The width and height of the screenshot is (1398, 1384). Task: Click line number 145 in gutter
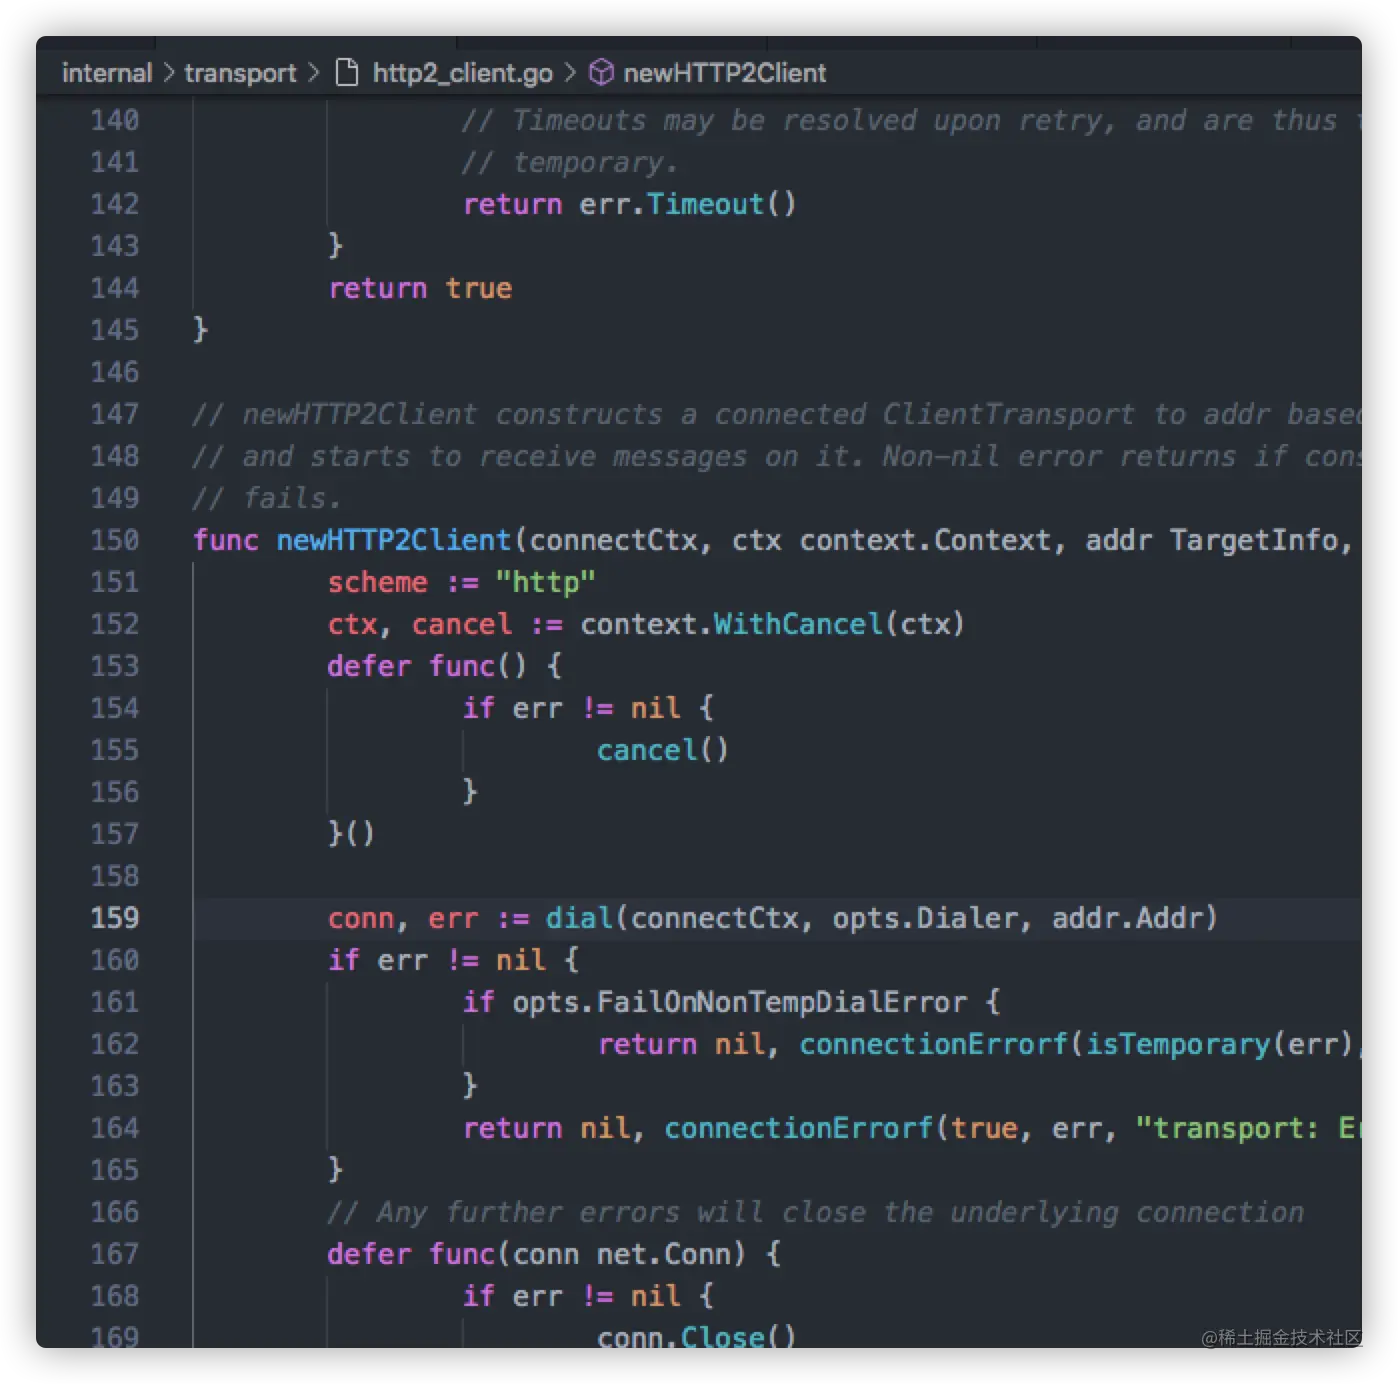point(115,330)
